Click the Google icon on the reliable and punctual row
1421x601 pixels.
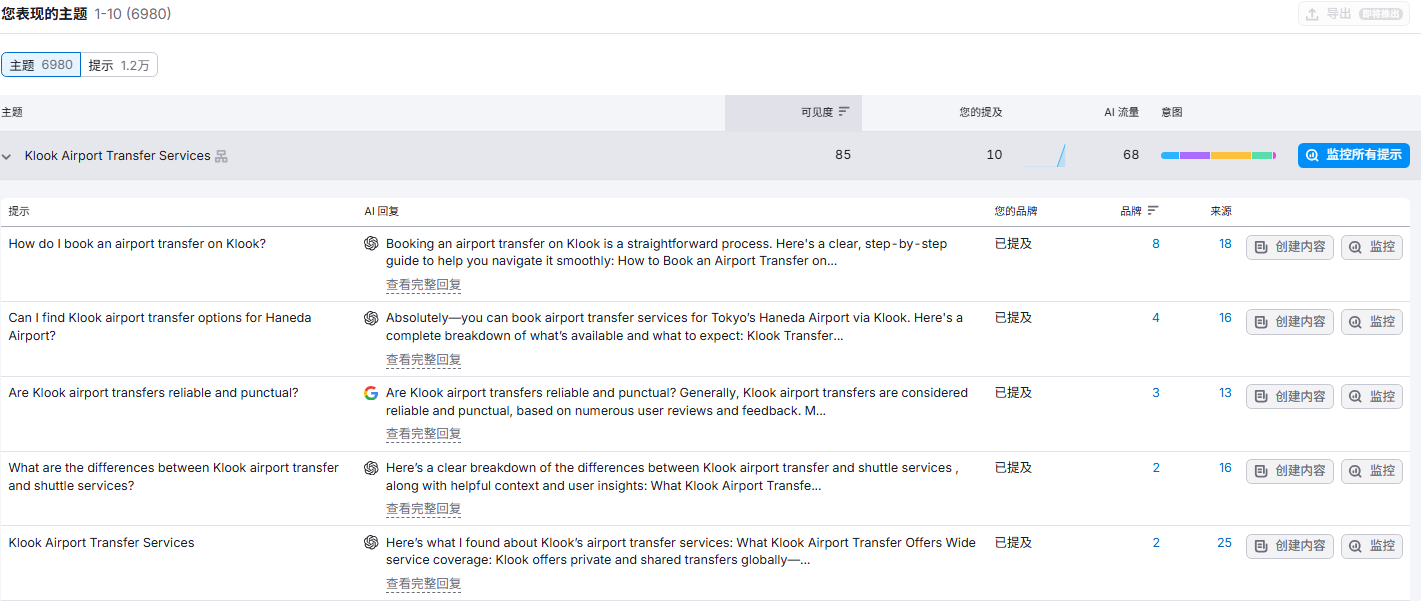pyautogui.click(x=371, y=393)
